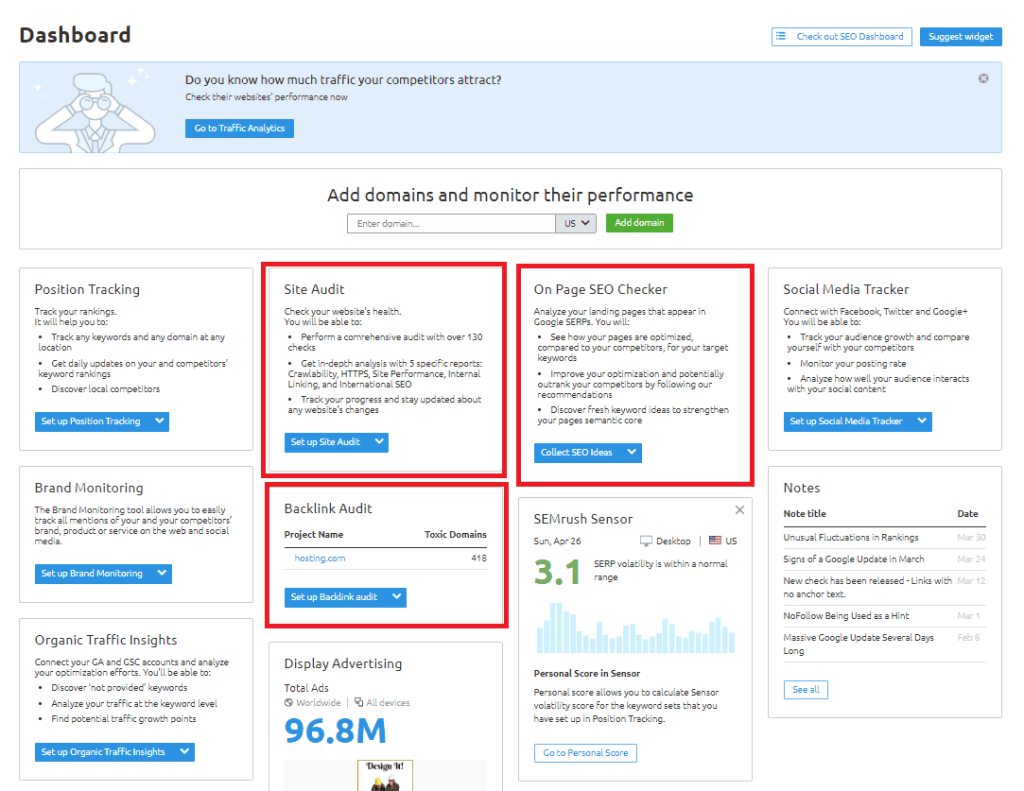Open Check out SEO Dashboard
This screenshot has height=791, width=1024.
(842, 37)
